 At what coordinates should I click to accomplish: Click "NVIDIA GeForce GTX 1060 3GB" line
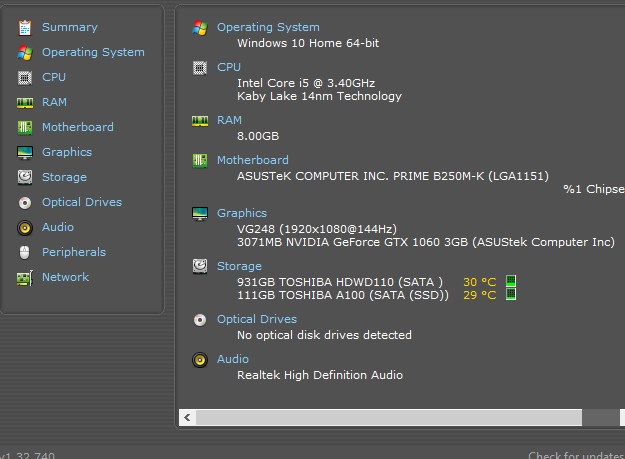point(426,242)
